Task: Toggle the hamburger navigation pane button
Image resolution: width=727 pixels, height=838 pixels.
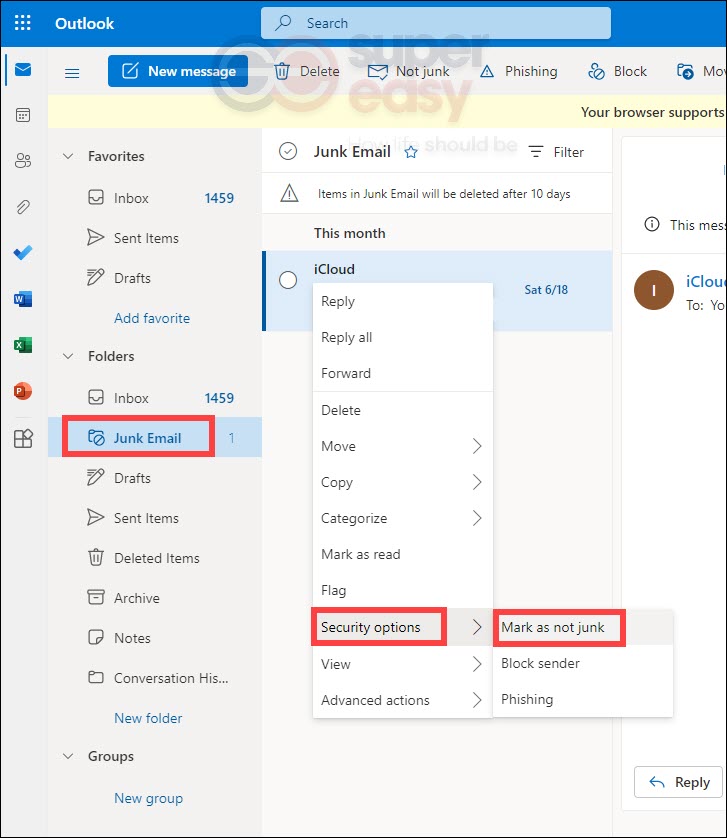Action: pos(72,73)
